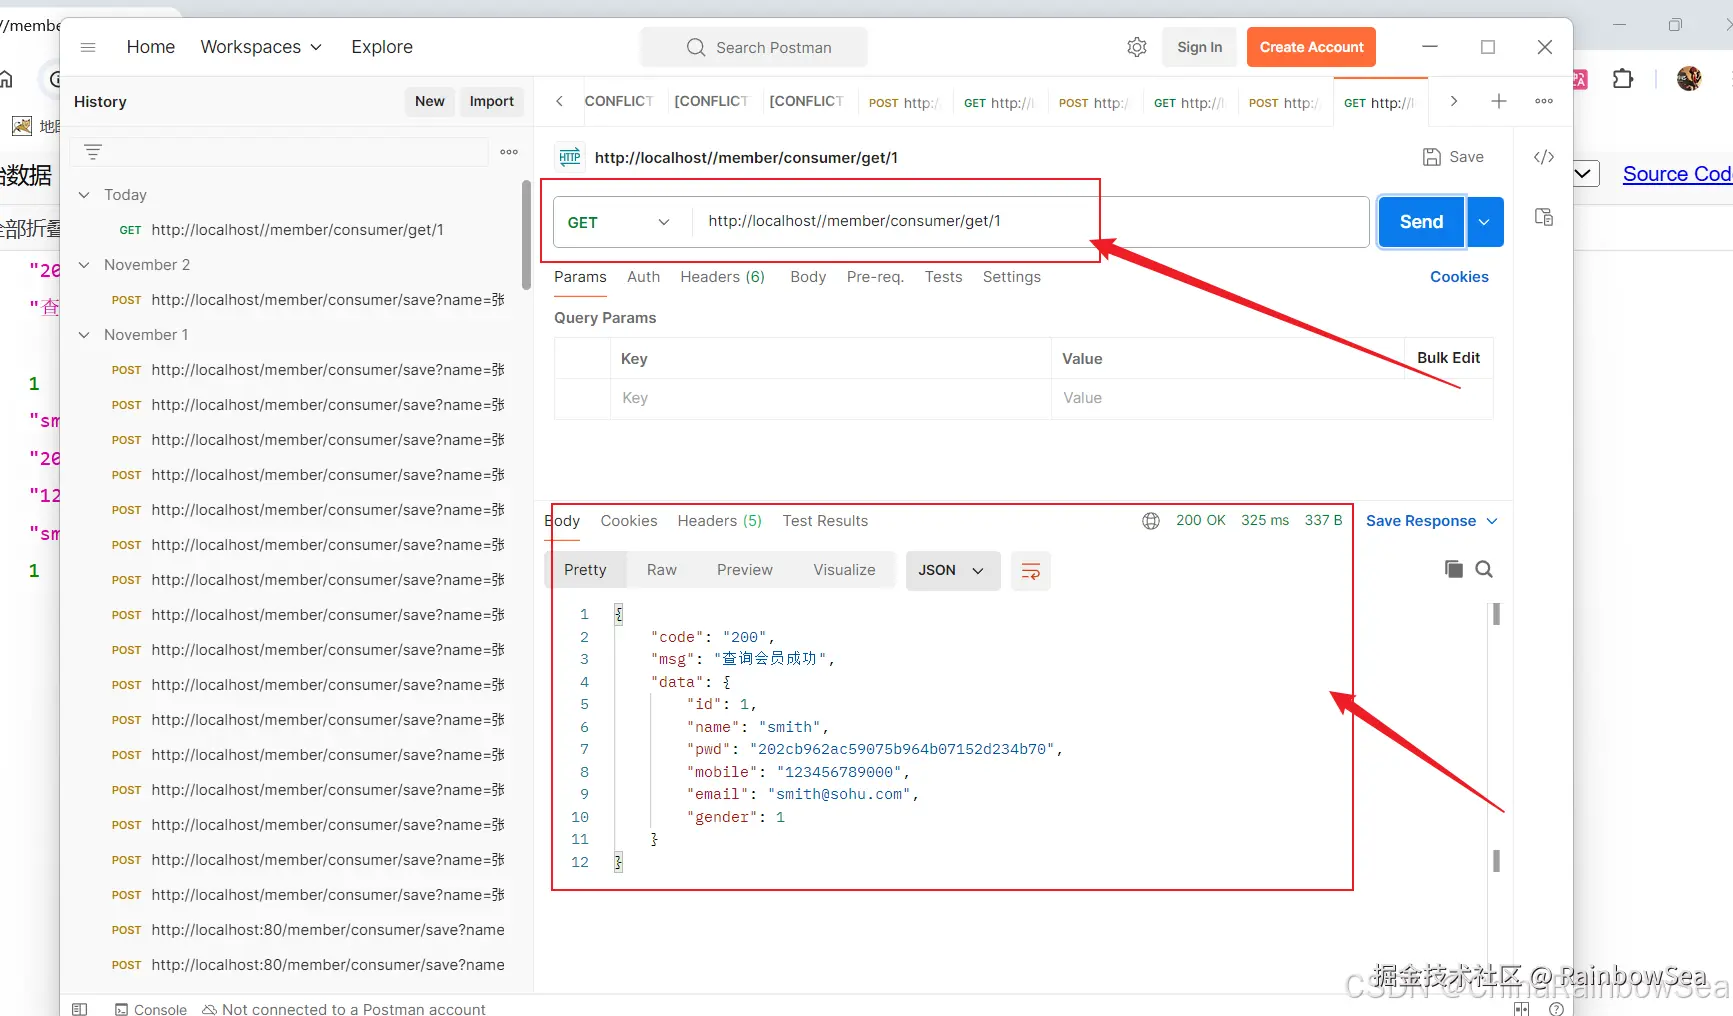Open tab options ellipsis menu
The height and width of the screenshot is (1016, 1733).
pyautogui.click(x=1544, y=101)
